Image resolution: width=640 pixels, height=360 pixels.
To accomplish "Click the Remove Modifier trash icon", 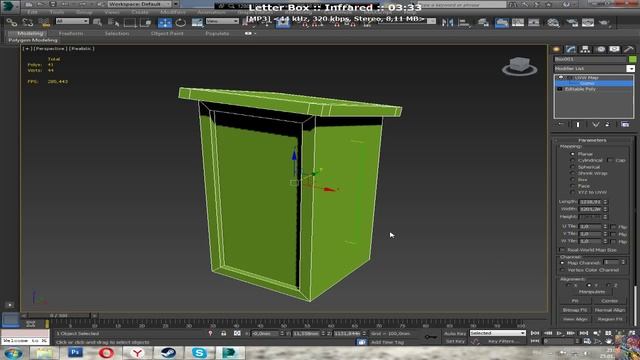I will point(607,124).
